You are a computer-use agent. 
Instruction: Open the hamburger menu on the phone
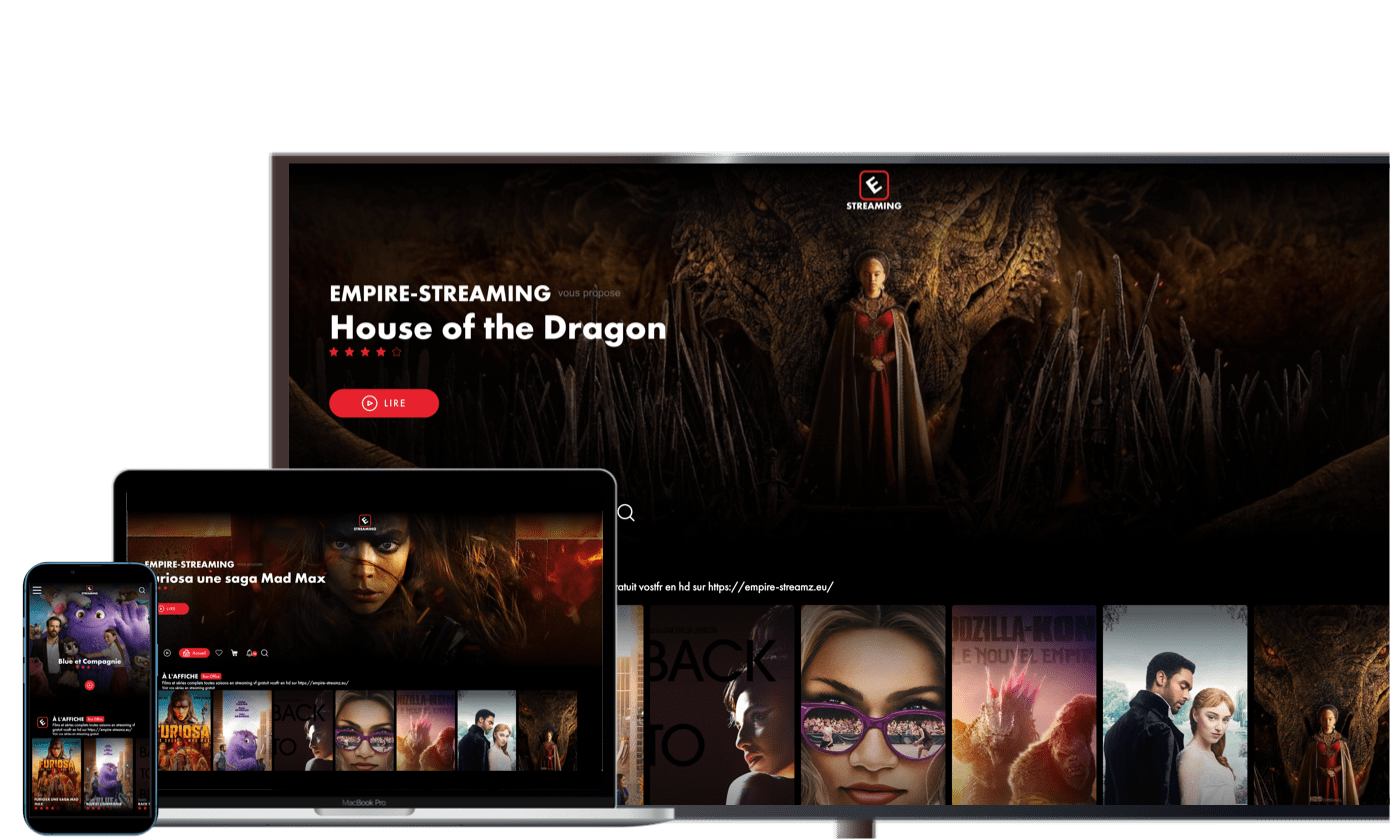pyautogui.click(x=37, y=590)
